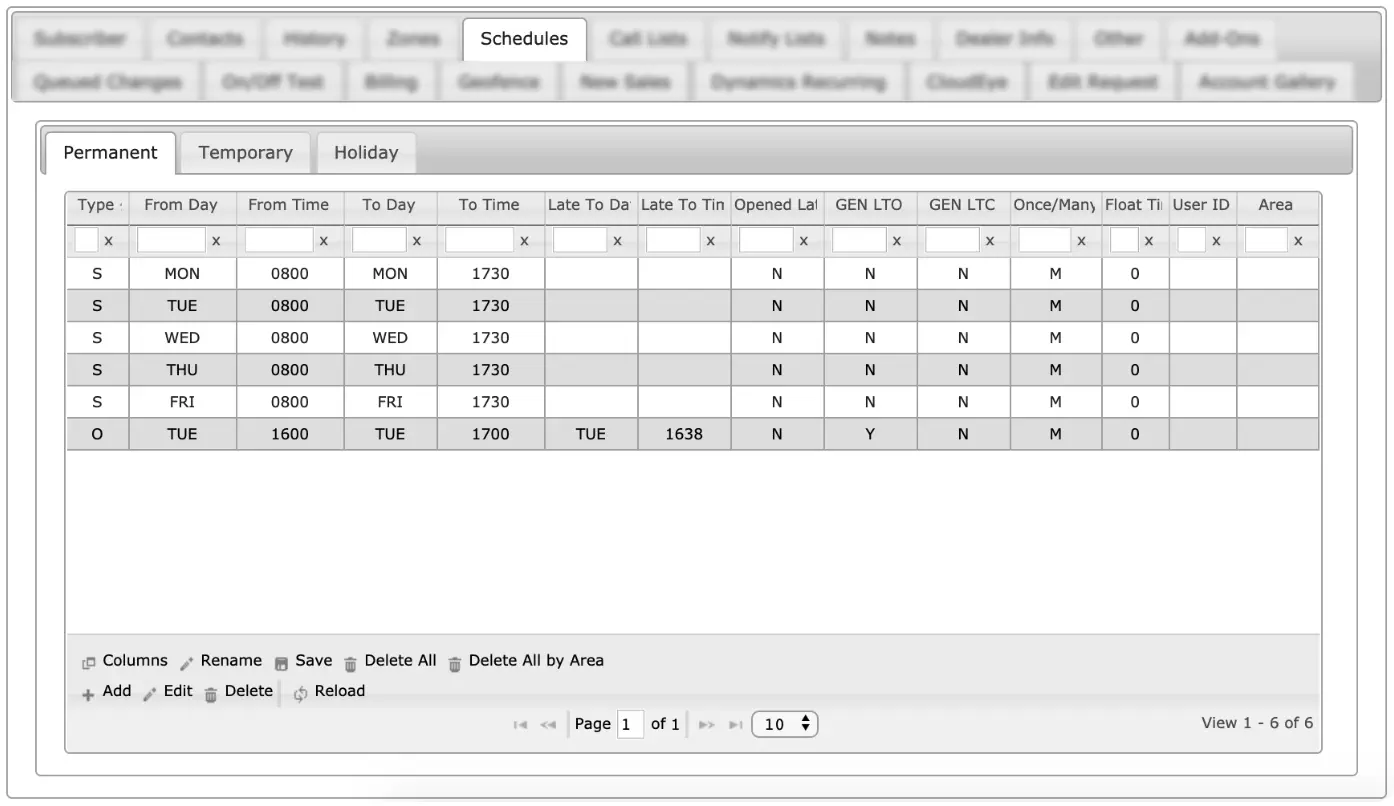The height and width of the screenshot is (806, 1394).
Task: Click the 1638 Late To Time cell
Action: (684, 434)
